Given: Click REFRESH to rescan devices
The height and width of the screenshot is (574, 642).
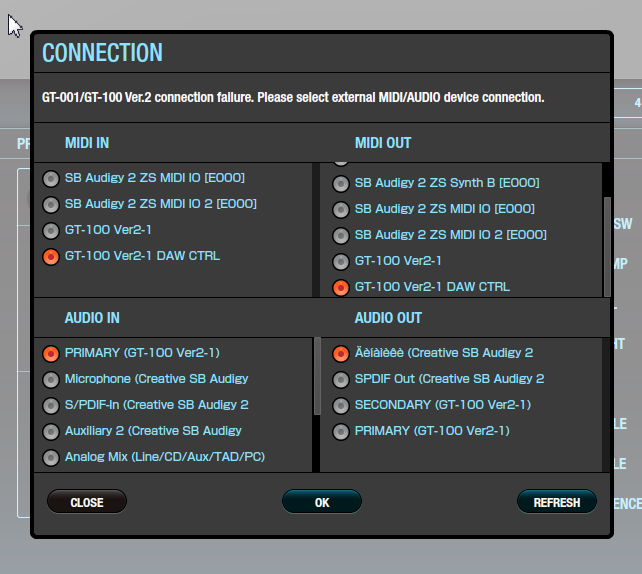Looking at the screenshot, I should pos(557,502).
